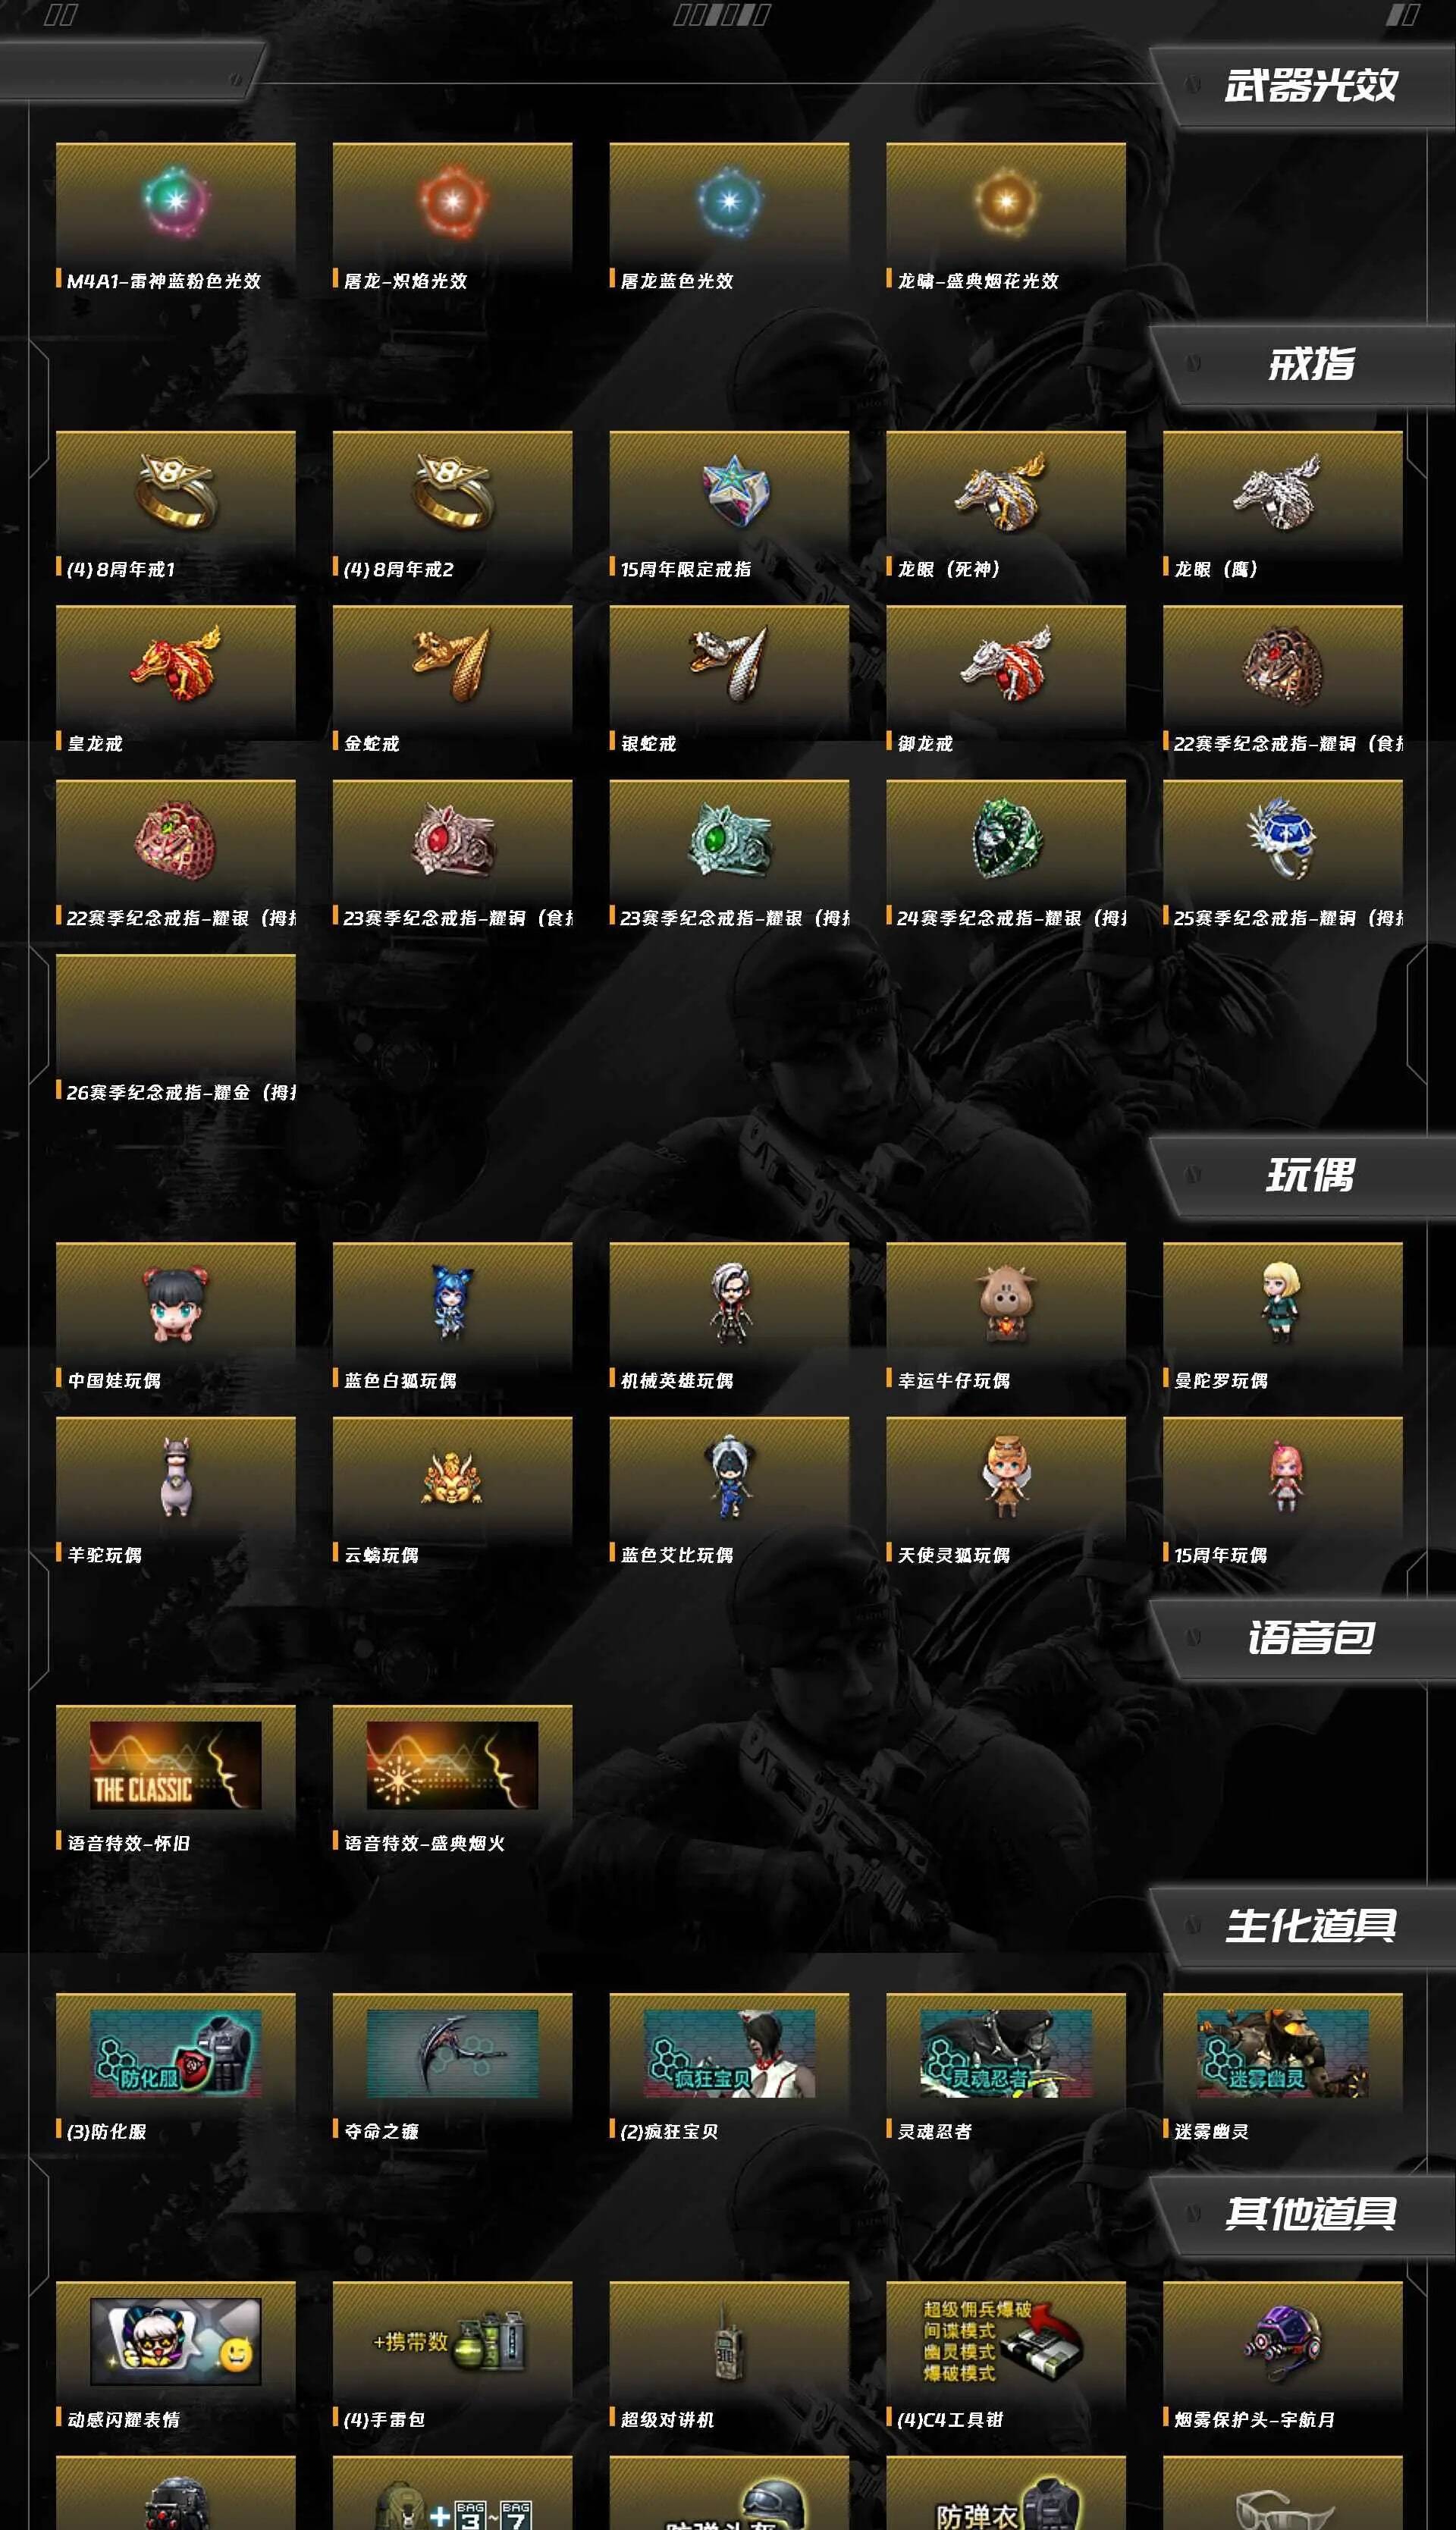Screen dimensions: 1456x2530
Task: Choose the 龙啸-盛典烟花光效 orange glow
Action: pyautogui.click(x=1006, y=201)
